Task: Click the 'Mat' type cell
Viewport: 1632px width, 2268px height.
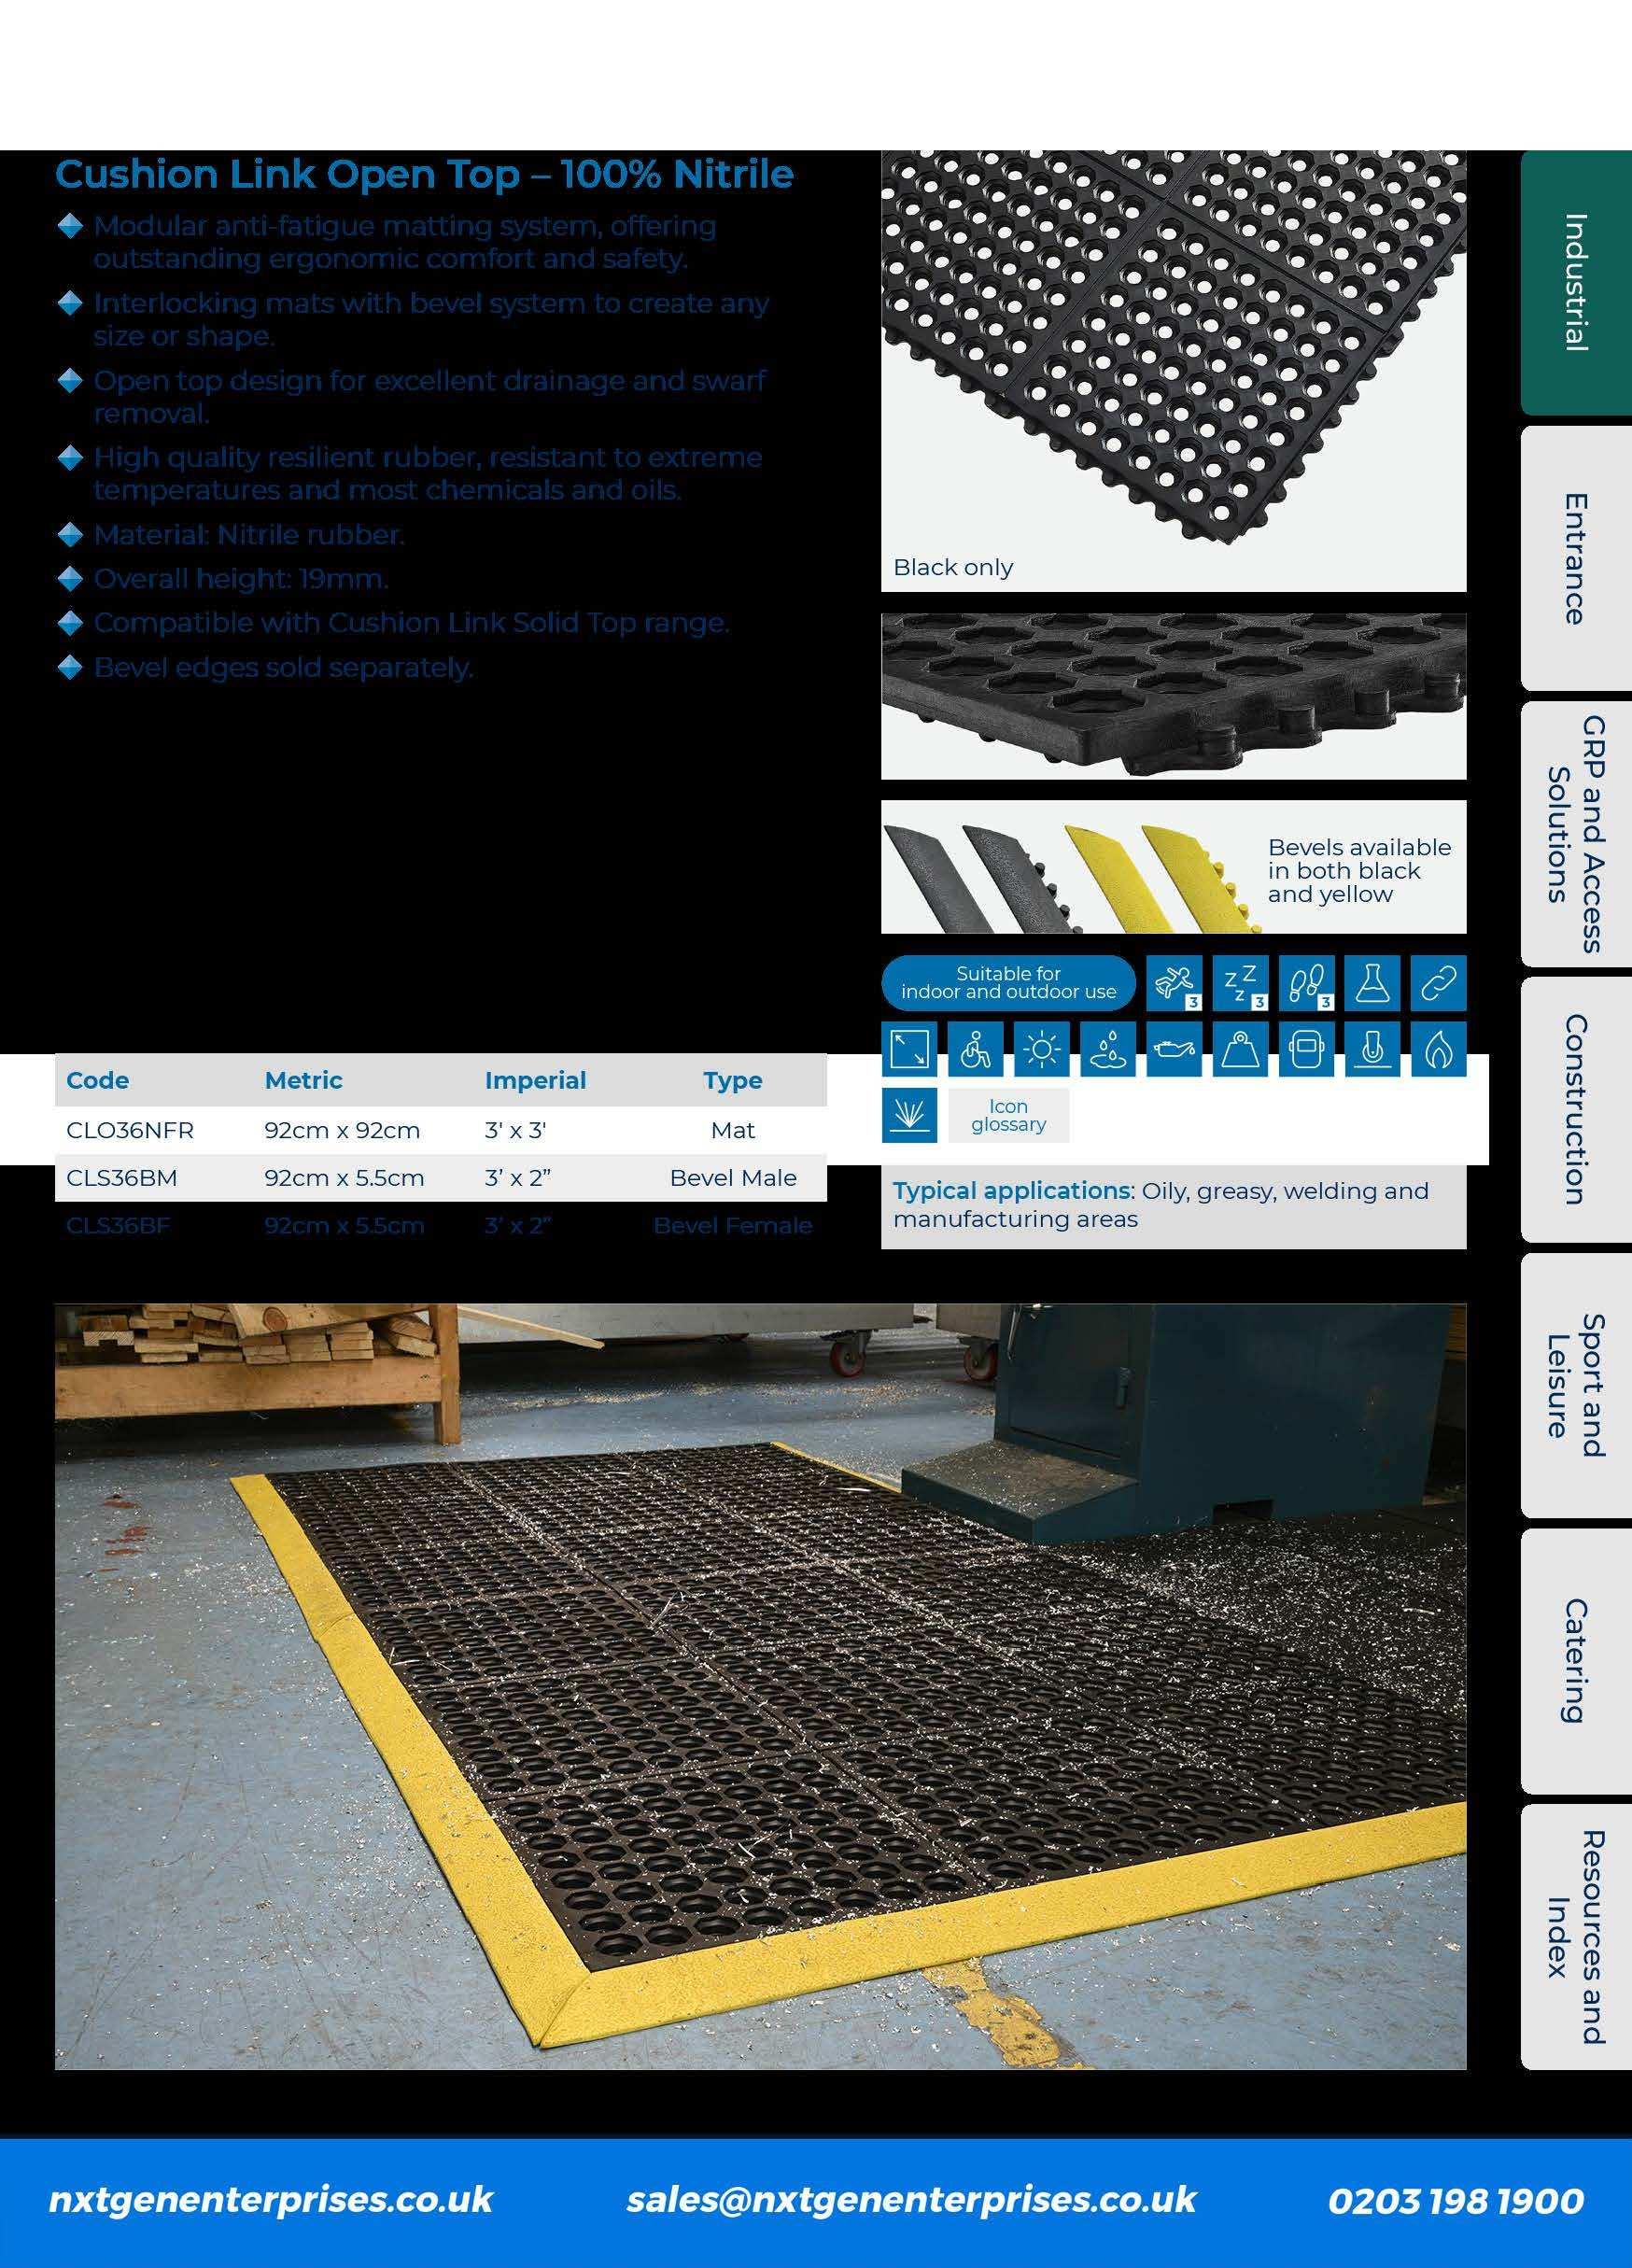Action: [733, 1130]
